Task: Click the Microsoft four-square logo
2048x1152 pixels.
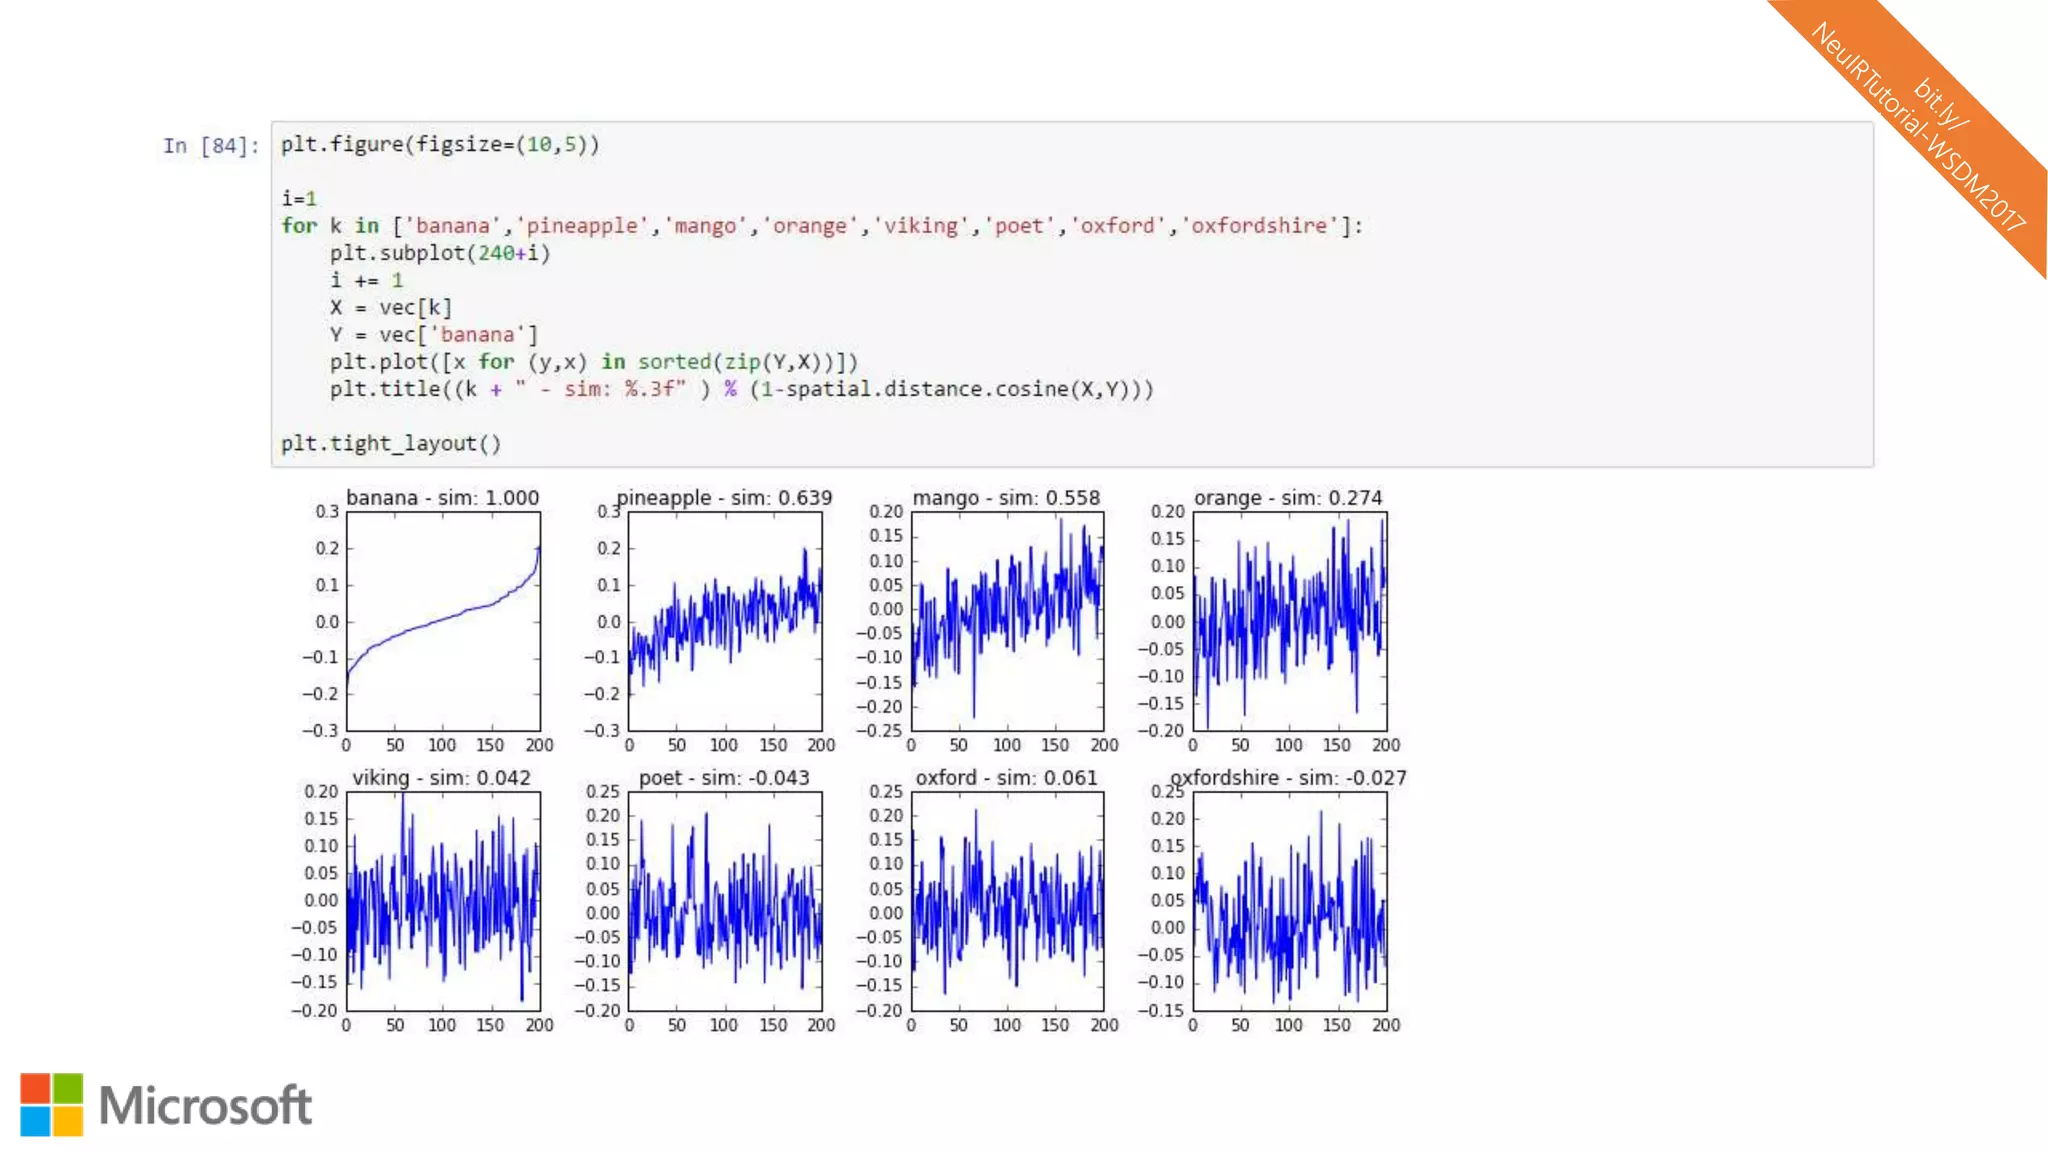Action: (51, 1104)
